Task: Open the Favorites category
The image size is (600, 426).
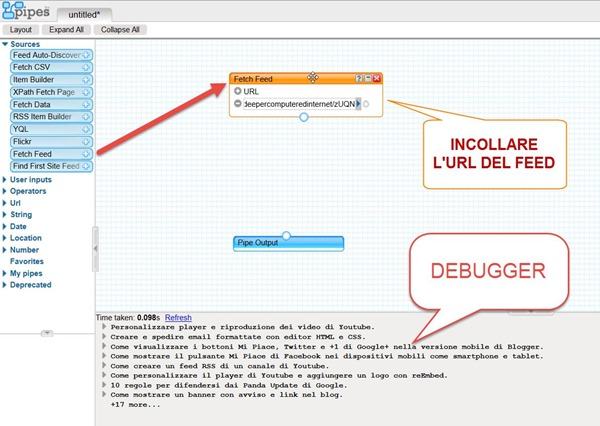Action: pos(27,261)
